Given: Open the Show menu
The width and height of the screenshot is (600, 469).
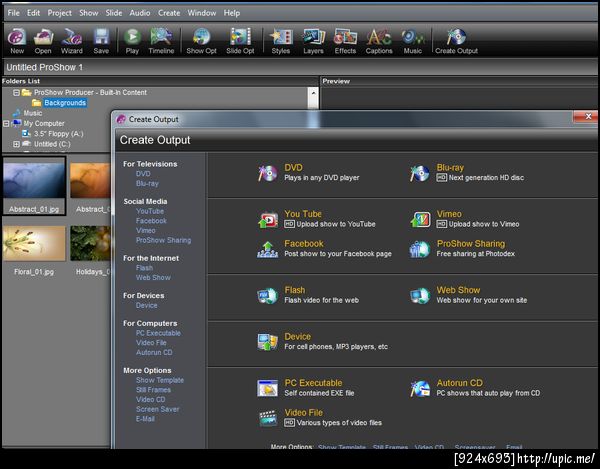Looking at the screenshot, I should pos(88,13).
